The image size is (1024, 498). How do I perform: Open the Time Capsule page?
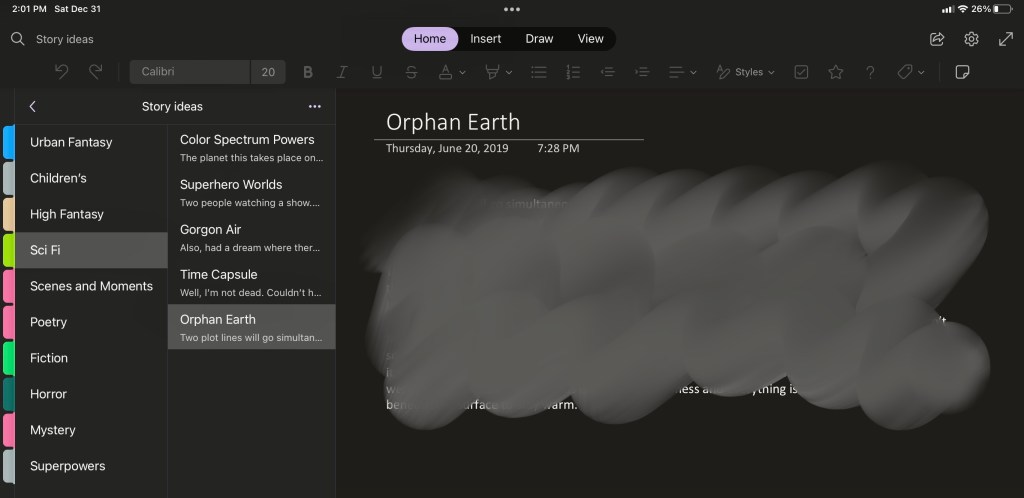(x=251, y=282)
